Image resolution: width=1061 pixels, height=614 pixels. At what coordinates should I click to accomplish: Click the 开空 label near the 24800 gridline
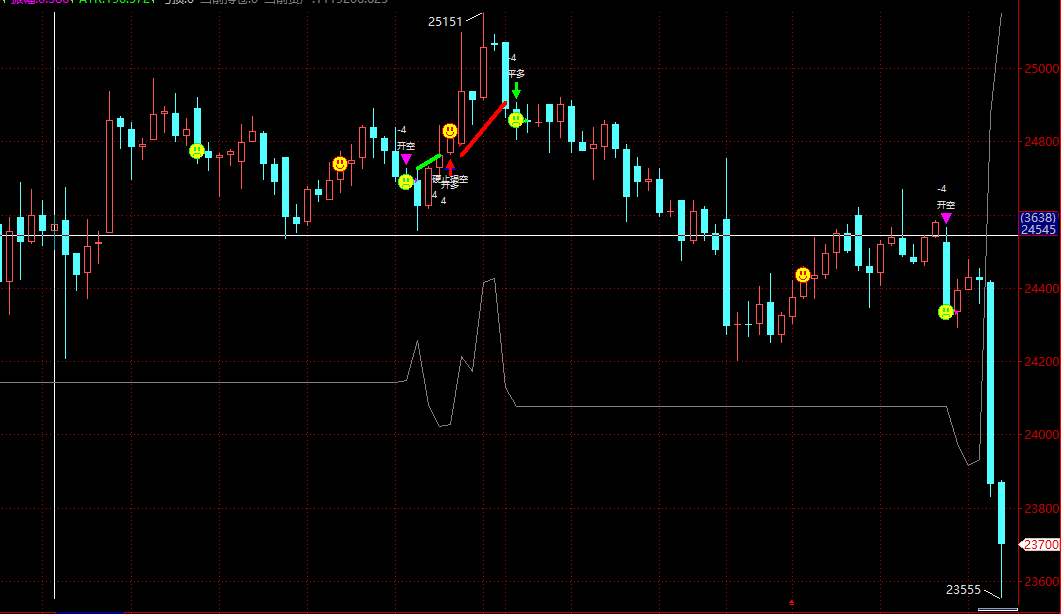pos(406,146)
